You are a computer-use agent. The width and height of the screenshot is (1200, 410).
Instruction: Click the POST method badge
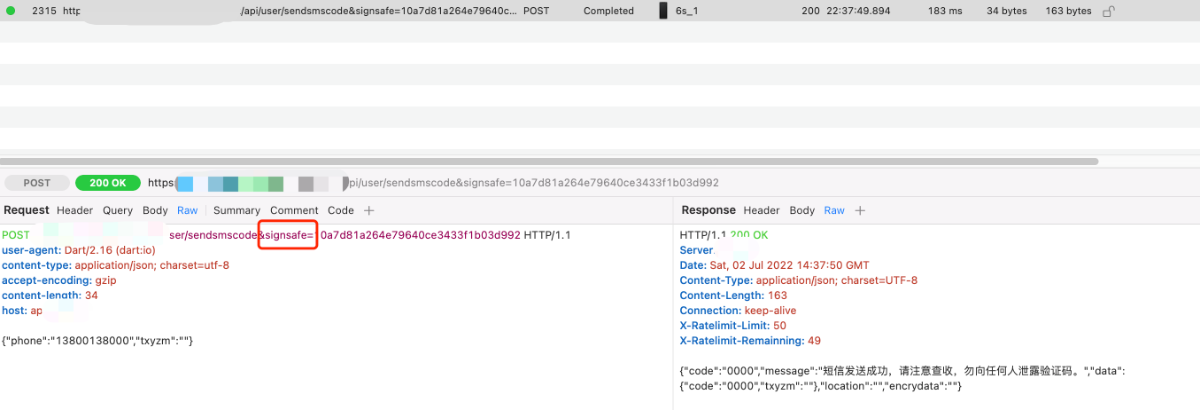[37, 183]
